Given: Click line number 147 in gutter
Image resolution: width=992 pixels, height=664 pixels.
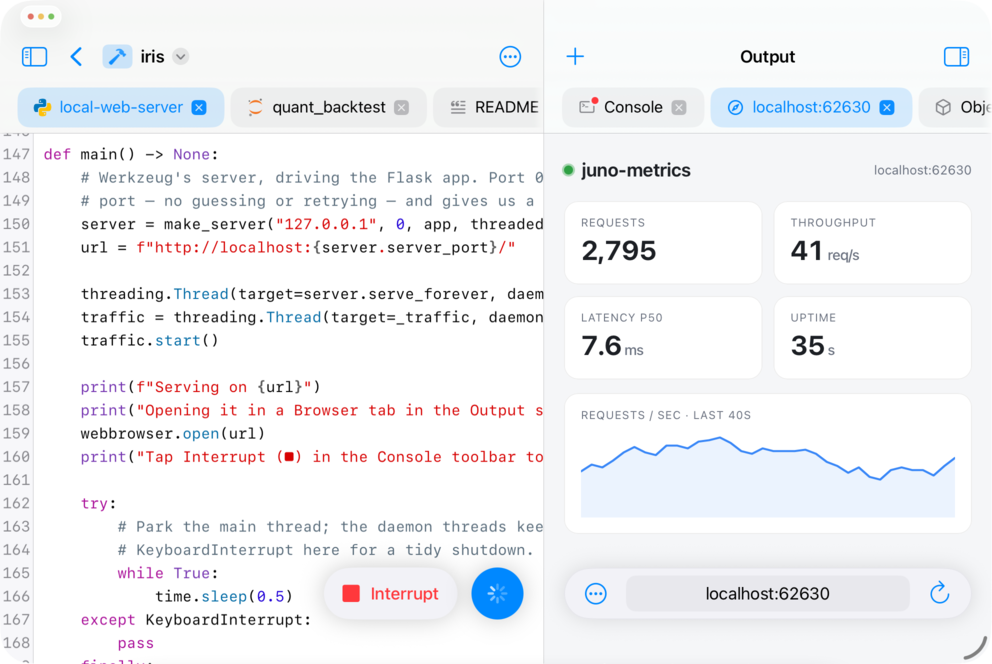Looking at the screenshot, I should click(x=16, y=154).
